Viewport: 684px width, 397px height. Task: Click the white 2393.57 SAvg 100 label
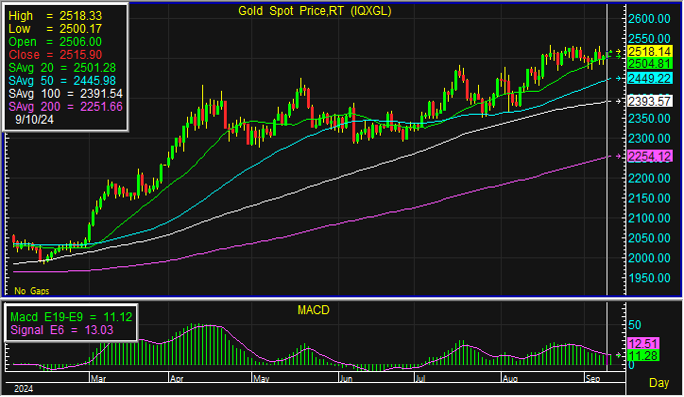point(650,101)
